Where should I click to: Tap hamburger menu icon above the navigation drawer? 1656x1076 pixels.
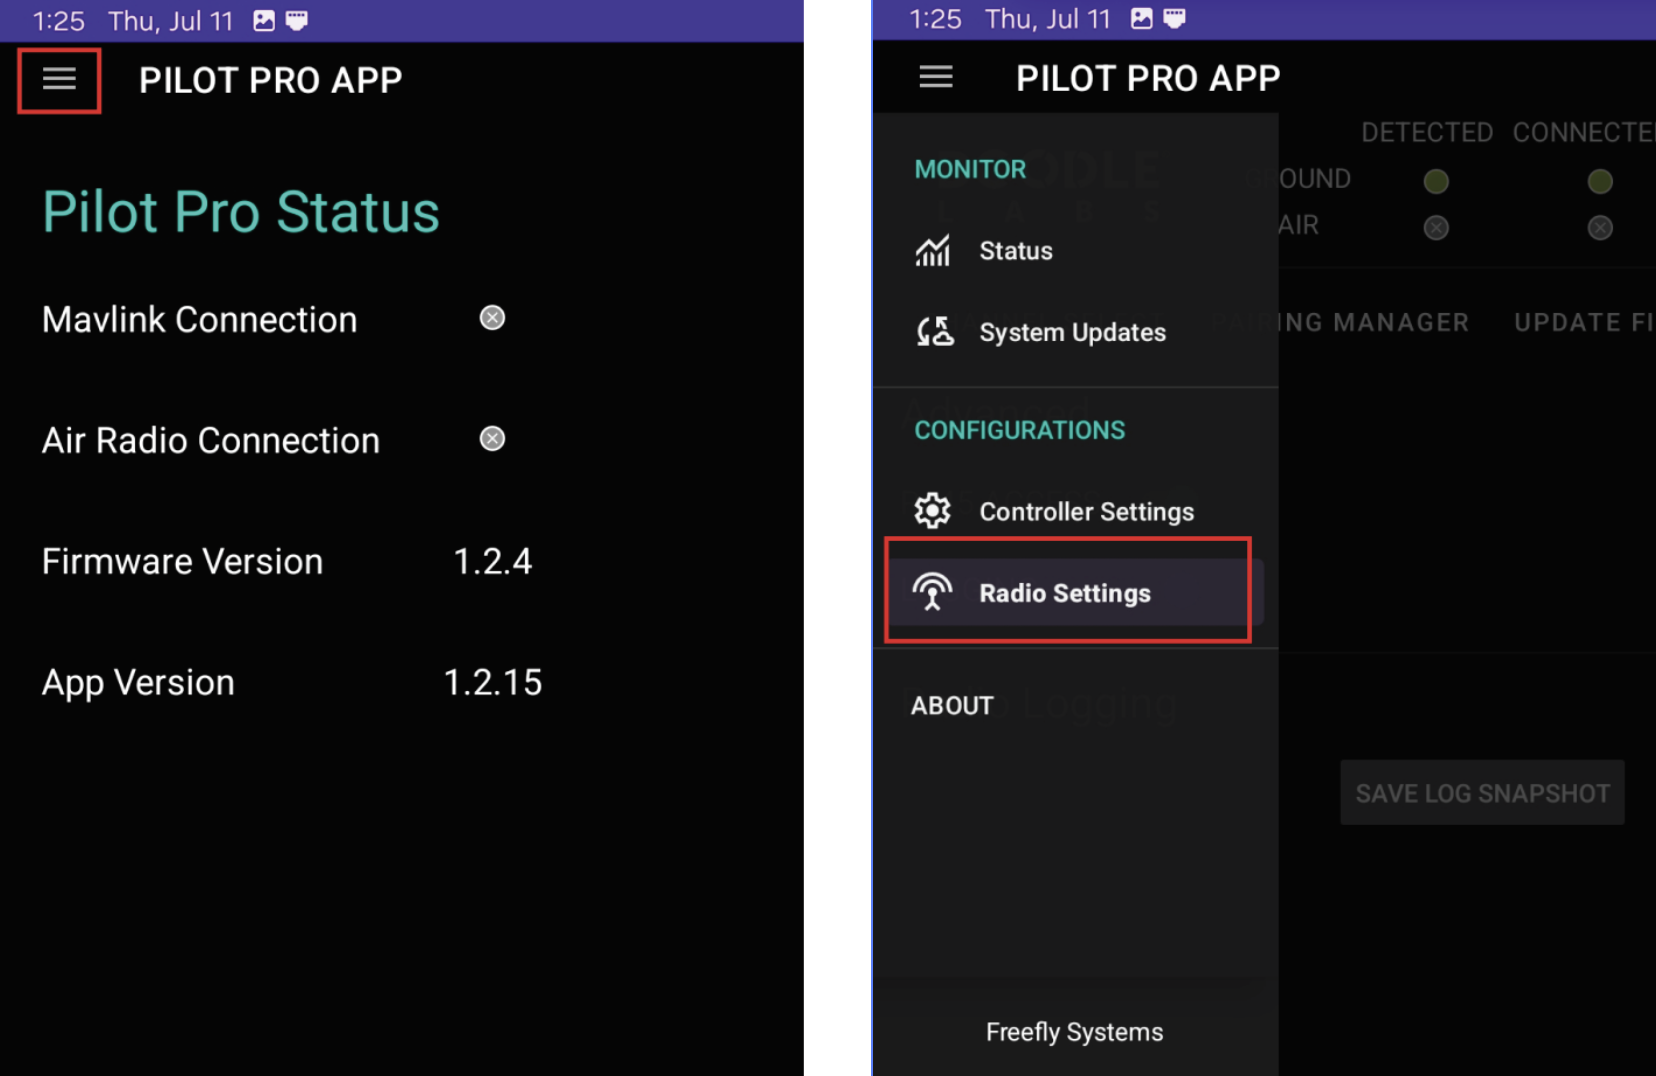pyautogui.click(x=935, y=77)
